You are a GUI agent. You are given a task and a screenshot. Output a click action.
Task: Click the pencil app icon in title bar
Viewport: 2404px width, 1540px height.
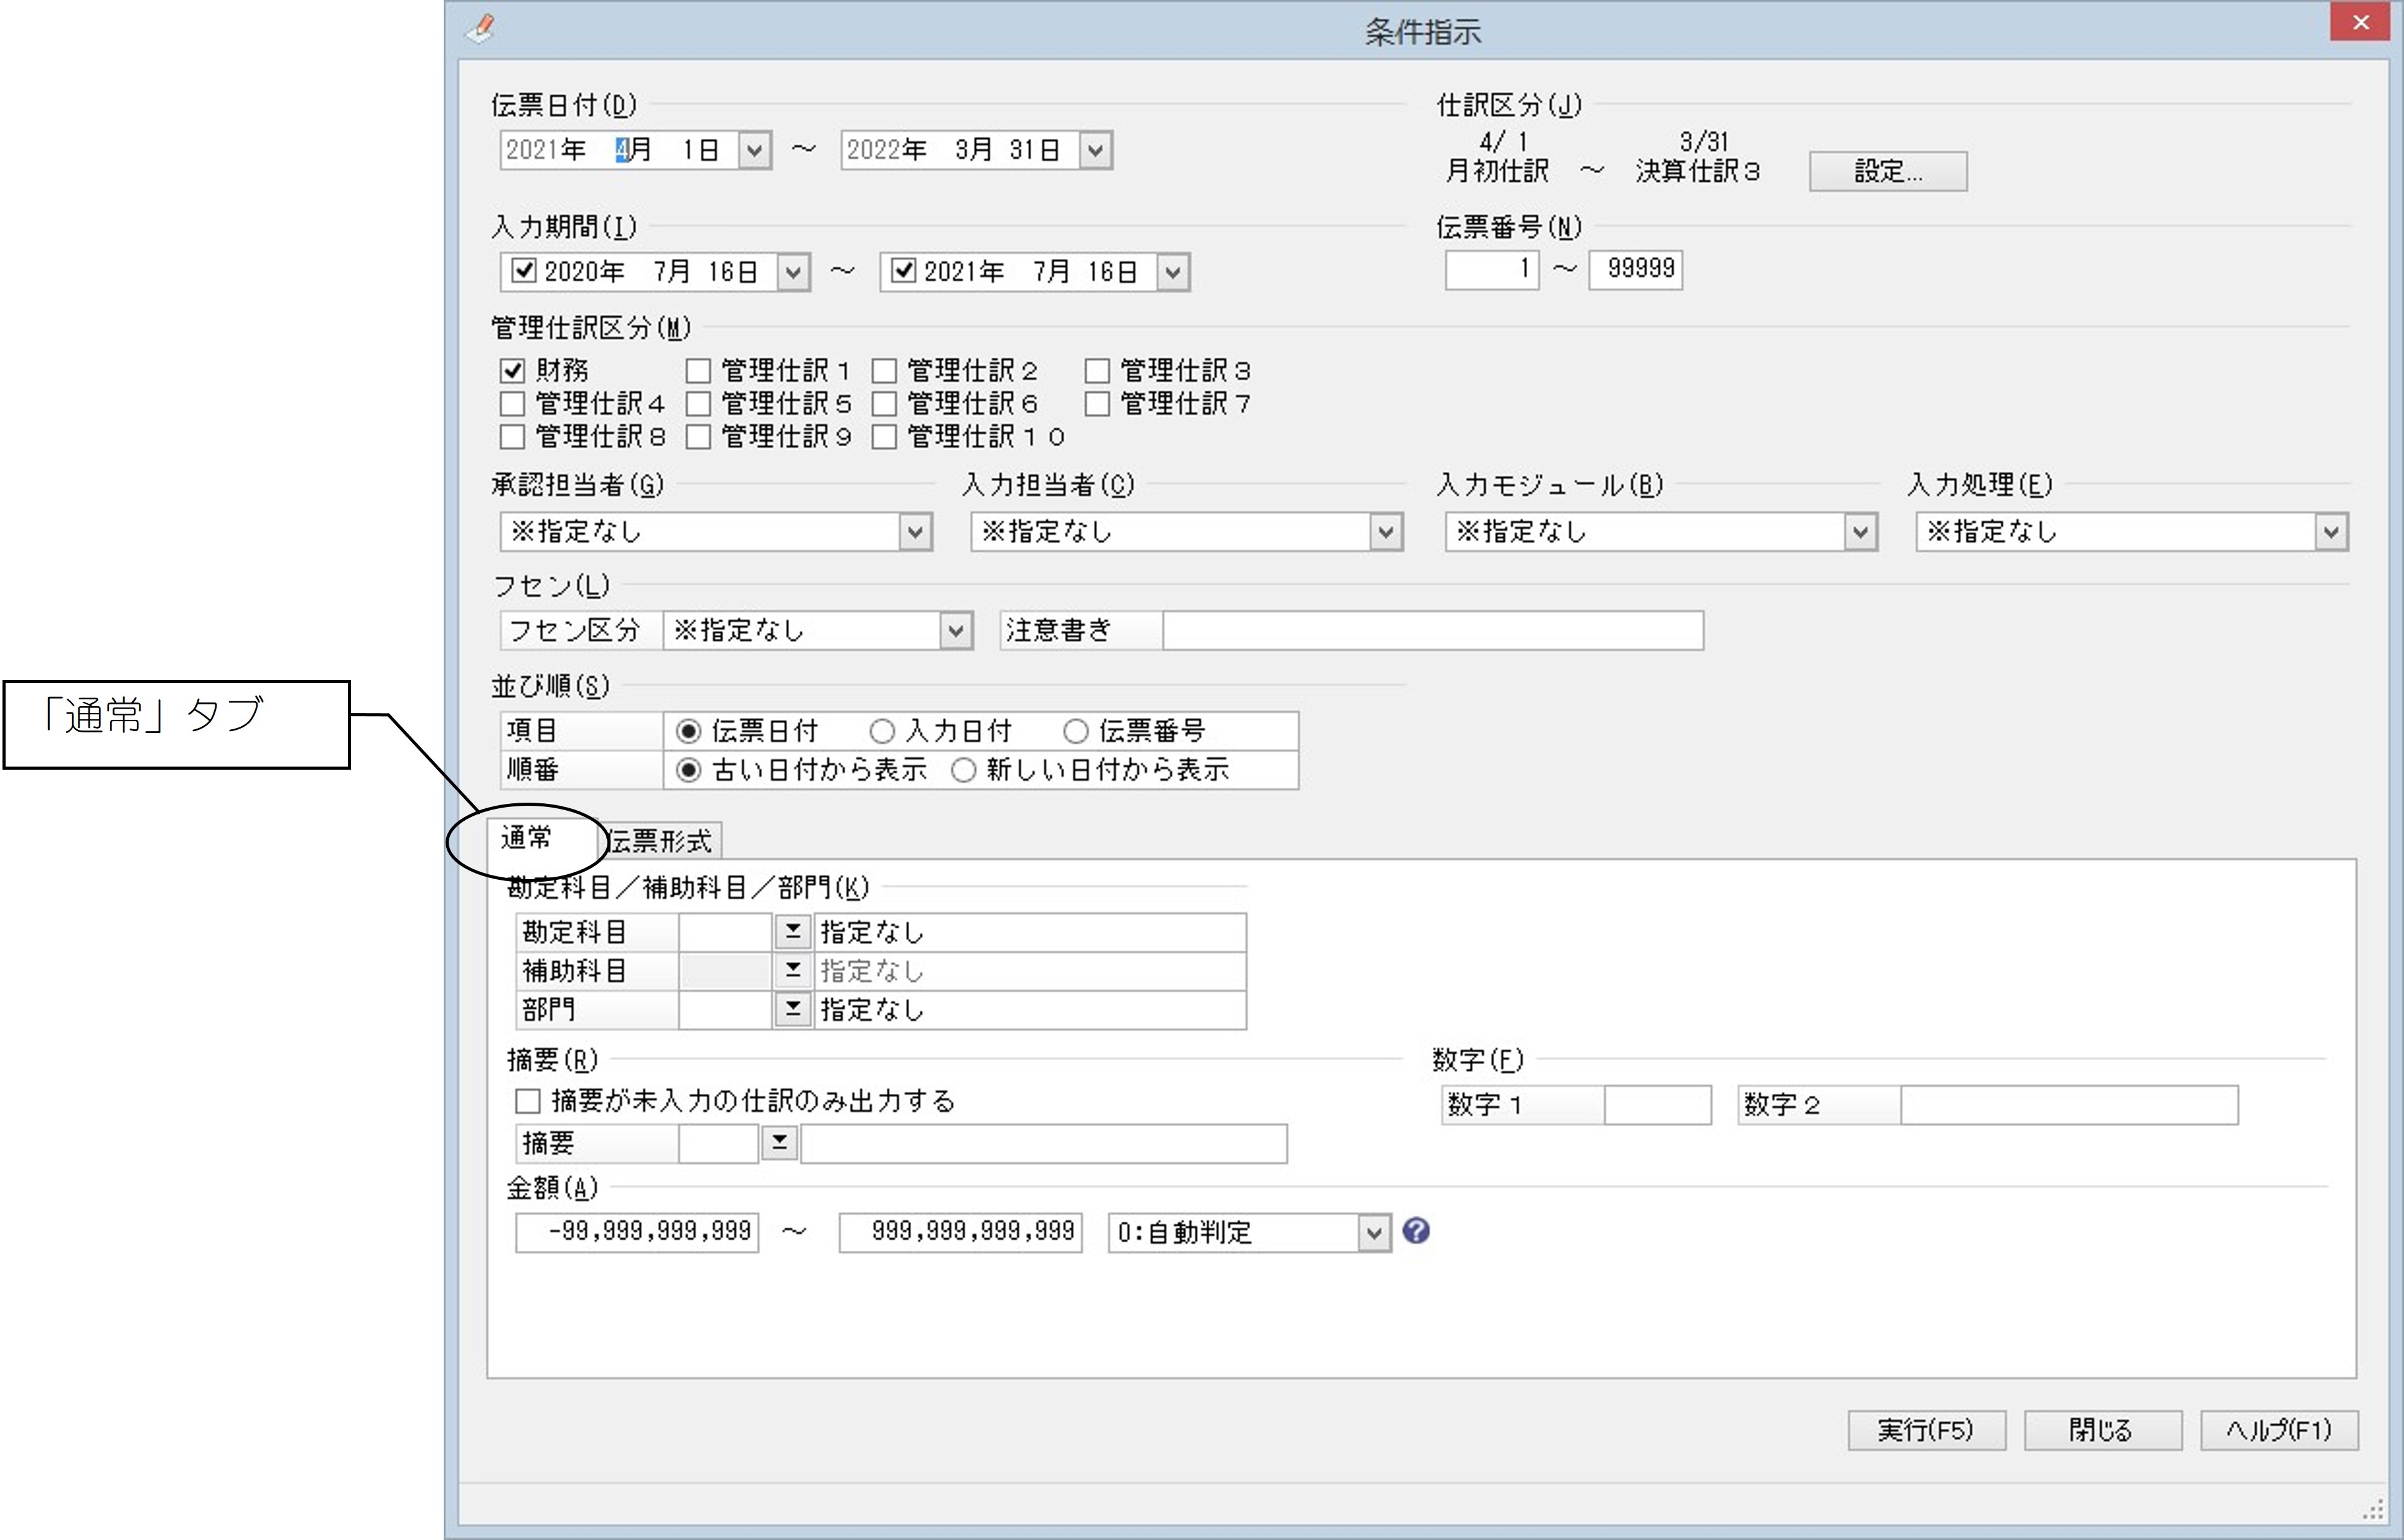[481, 28]
